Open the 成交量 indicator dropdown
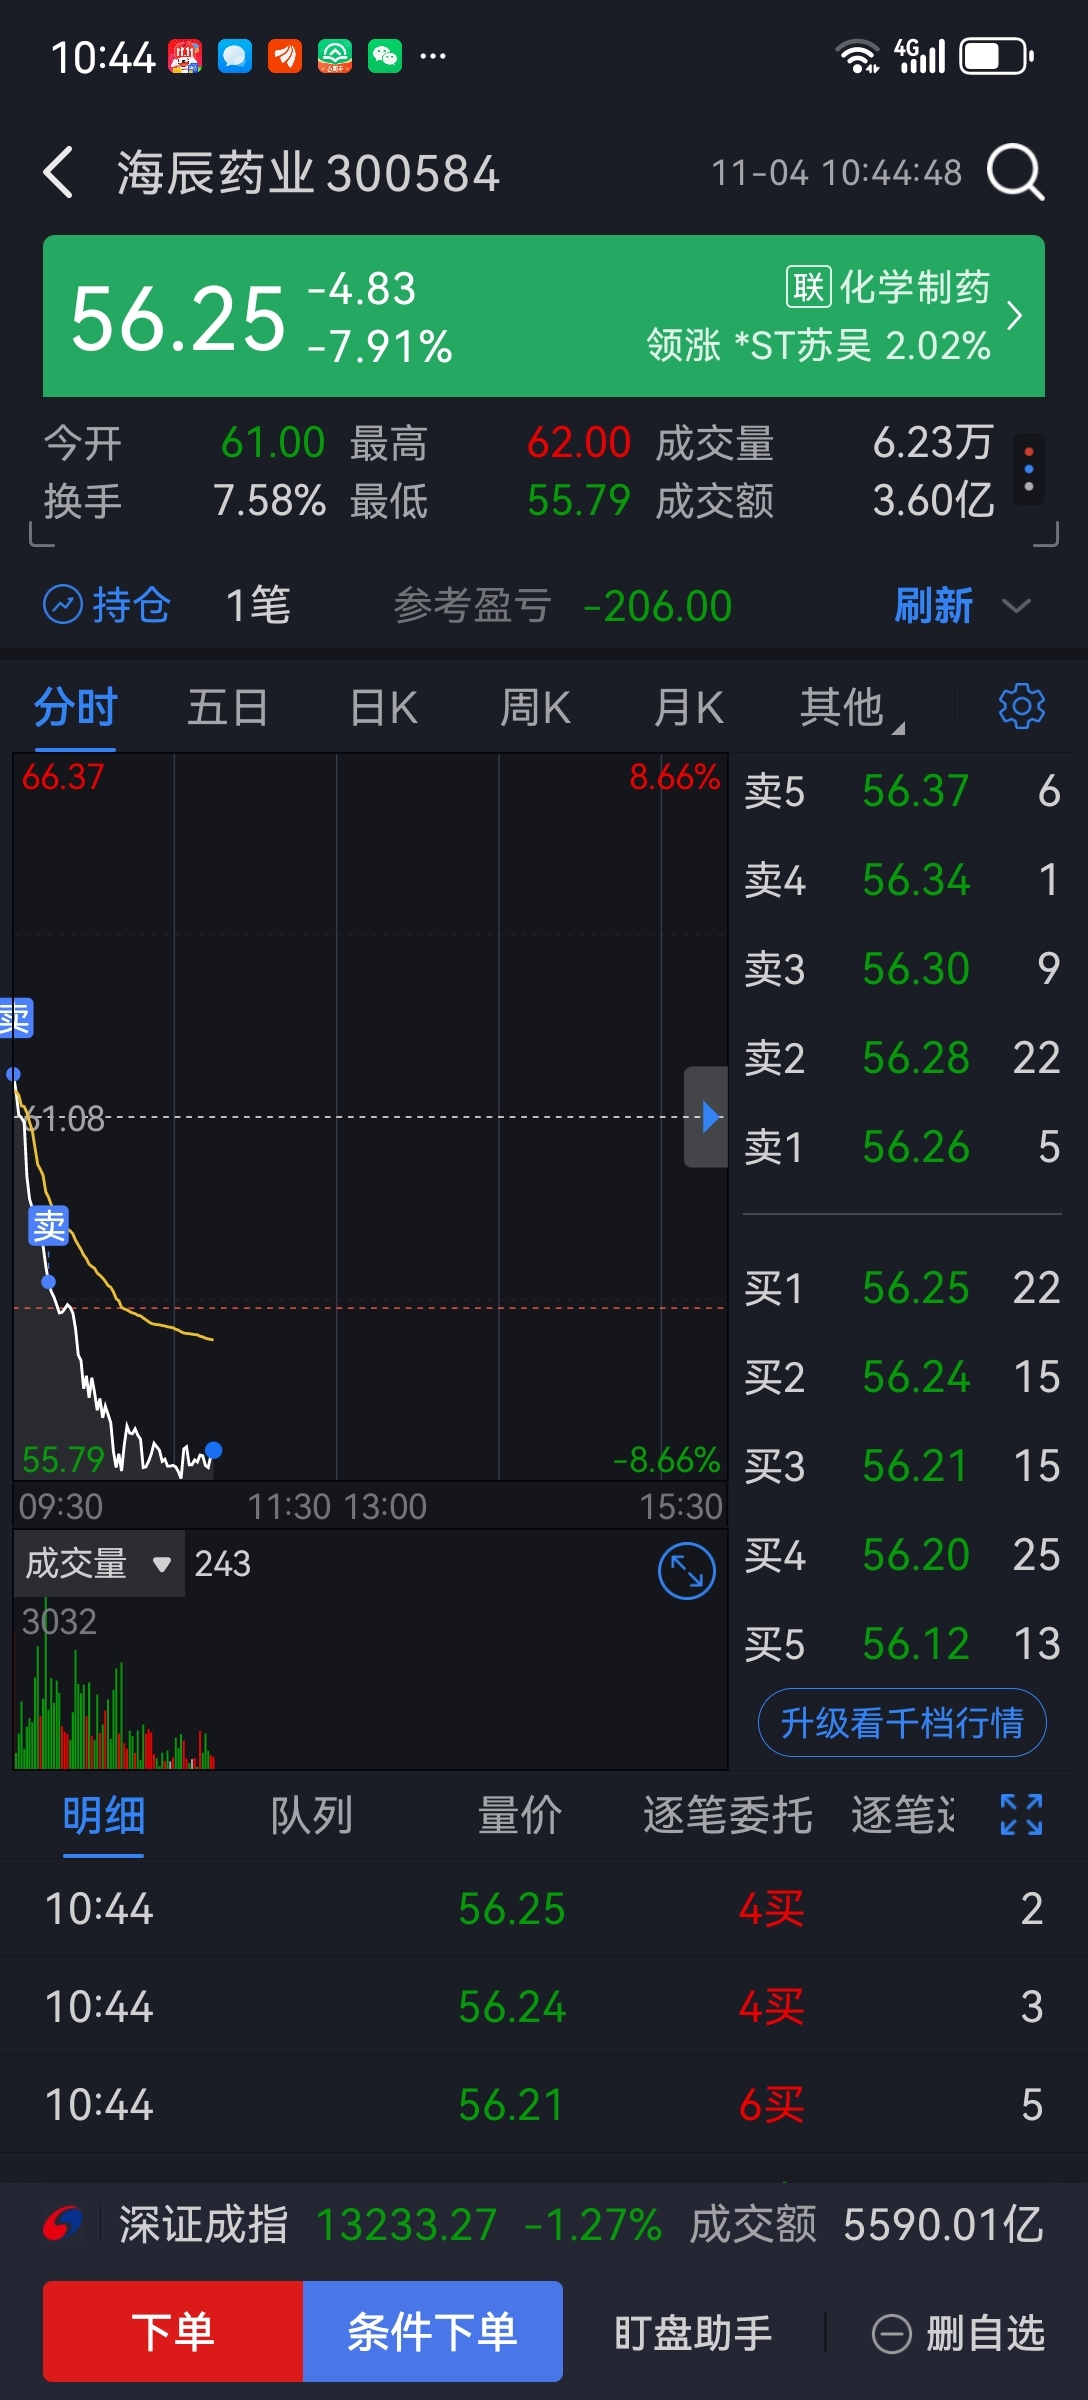This screenshot has height=2400, width=1088. 99,1563
